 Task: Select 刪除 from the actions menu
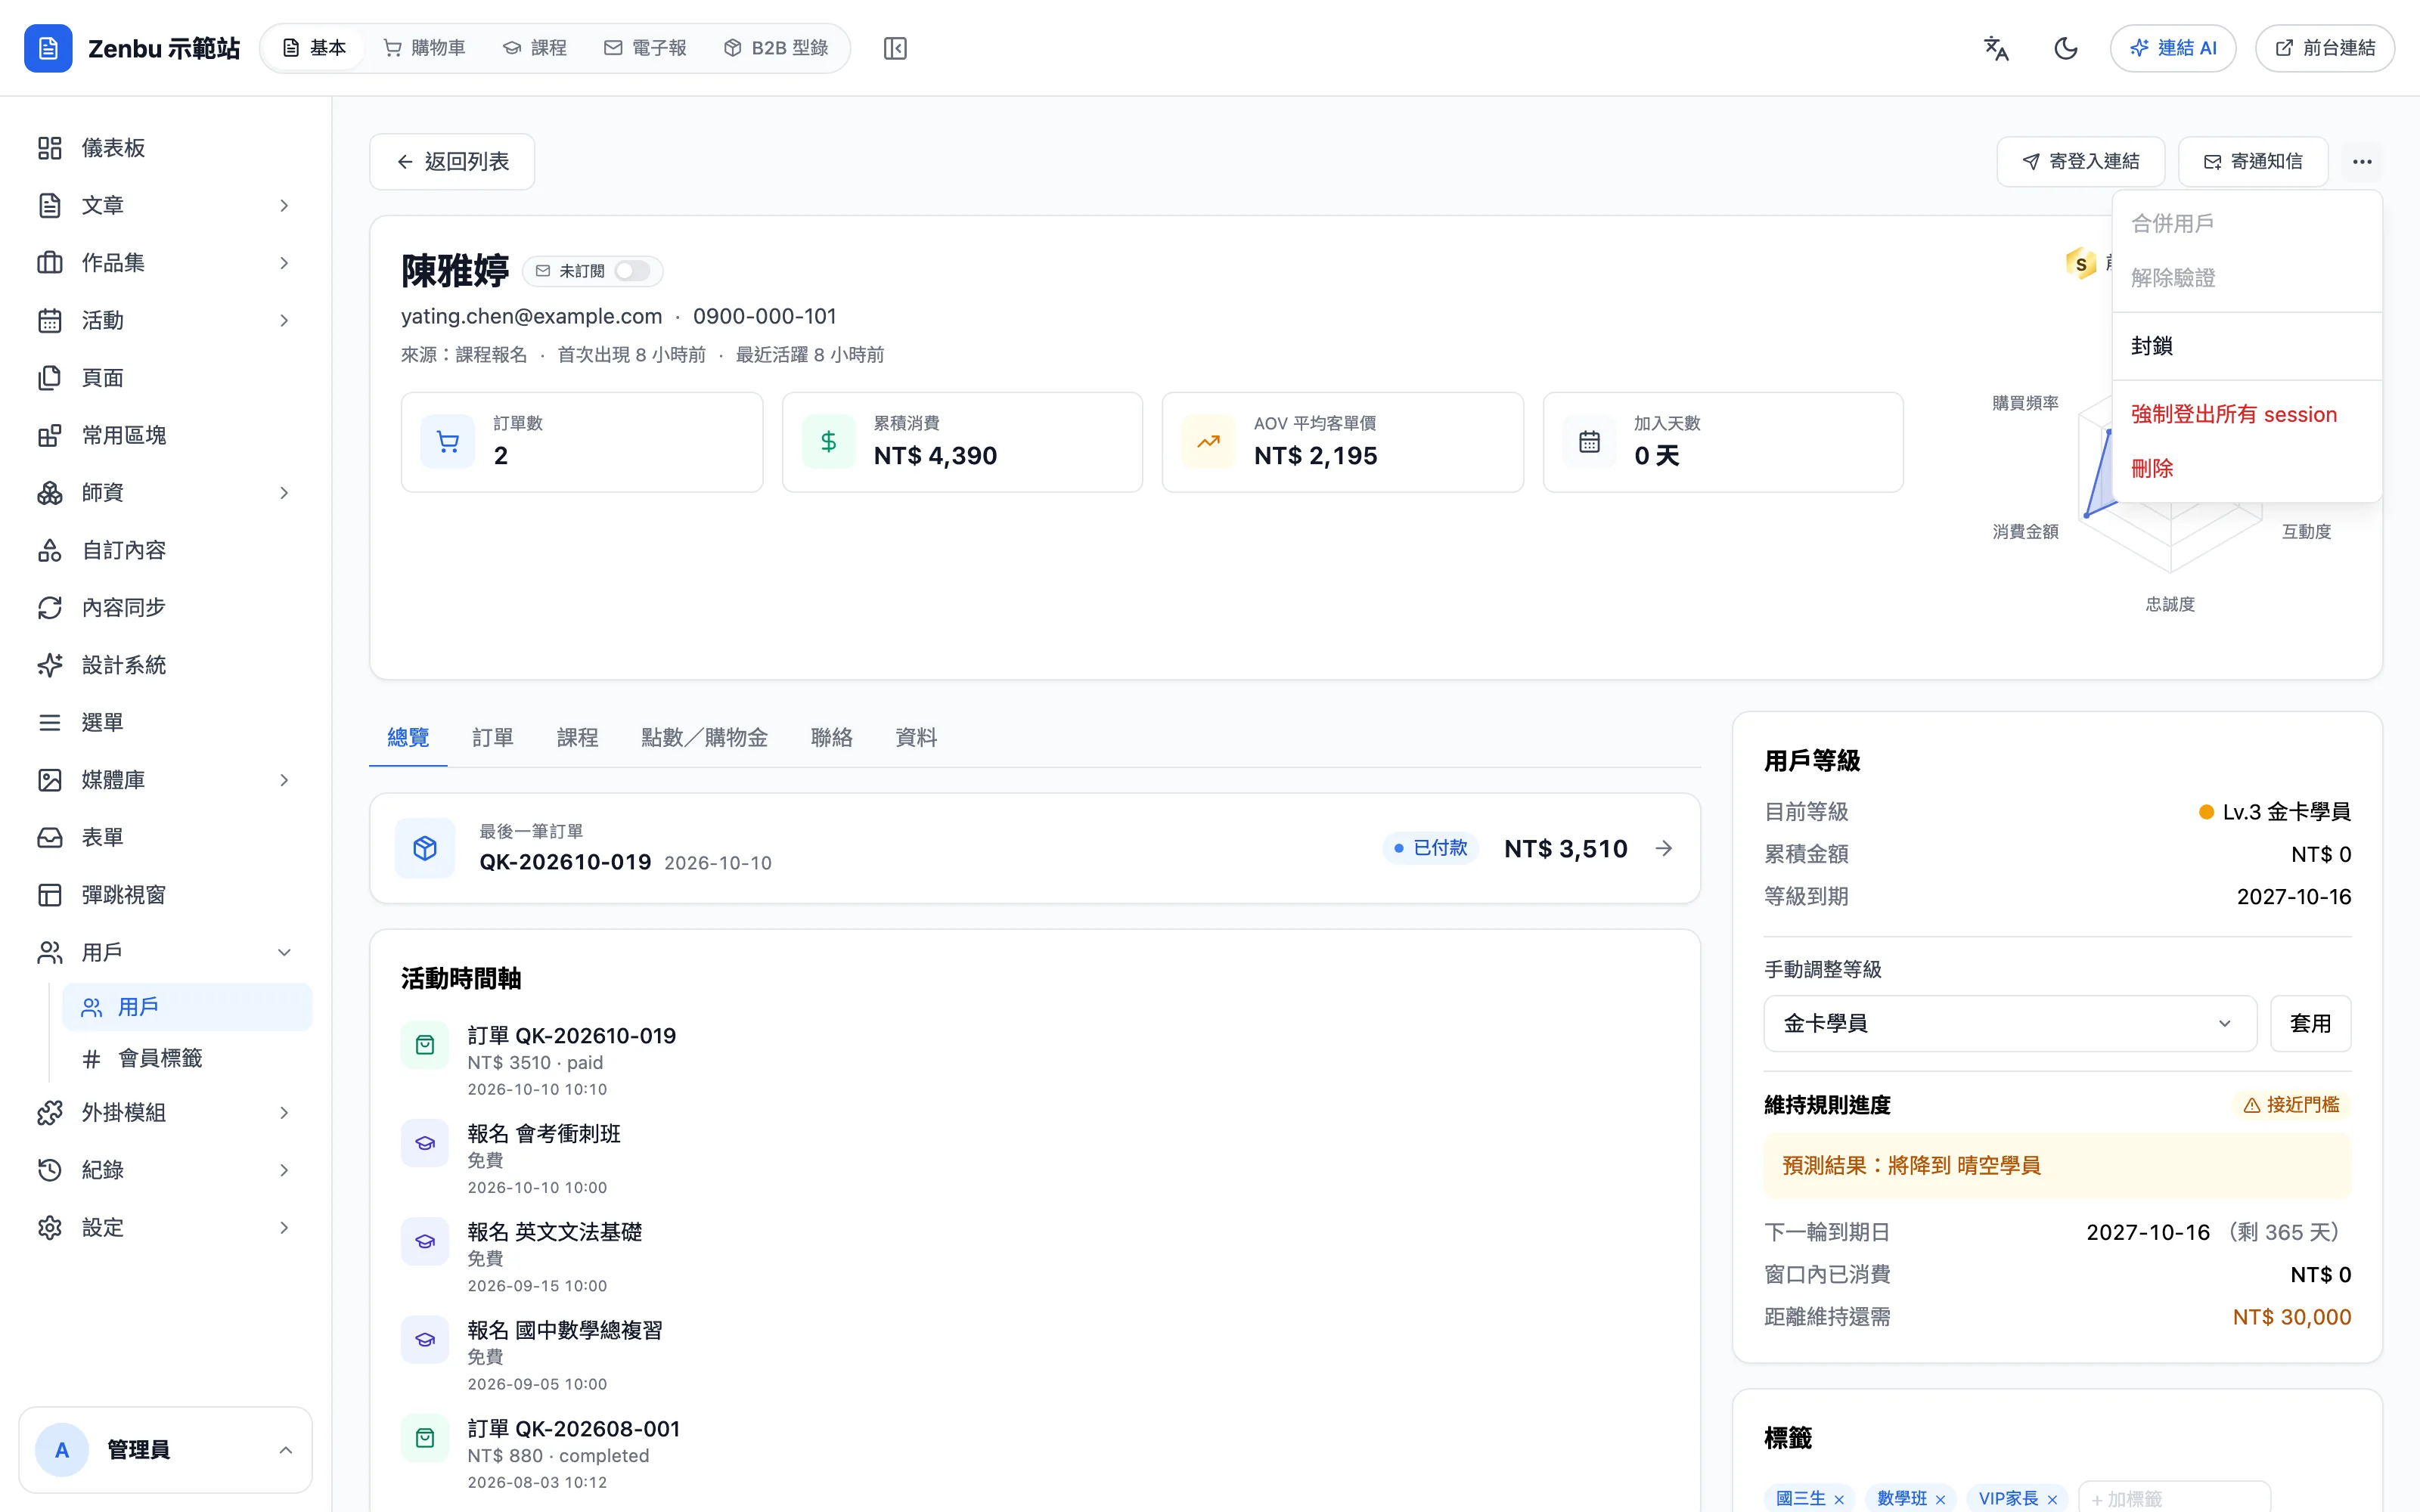point(2247,468)
